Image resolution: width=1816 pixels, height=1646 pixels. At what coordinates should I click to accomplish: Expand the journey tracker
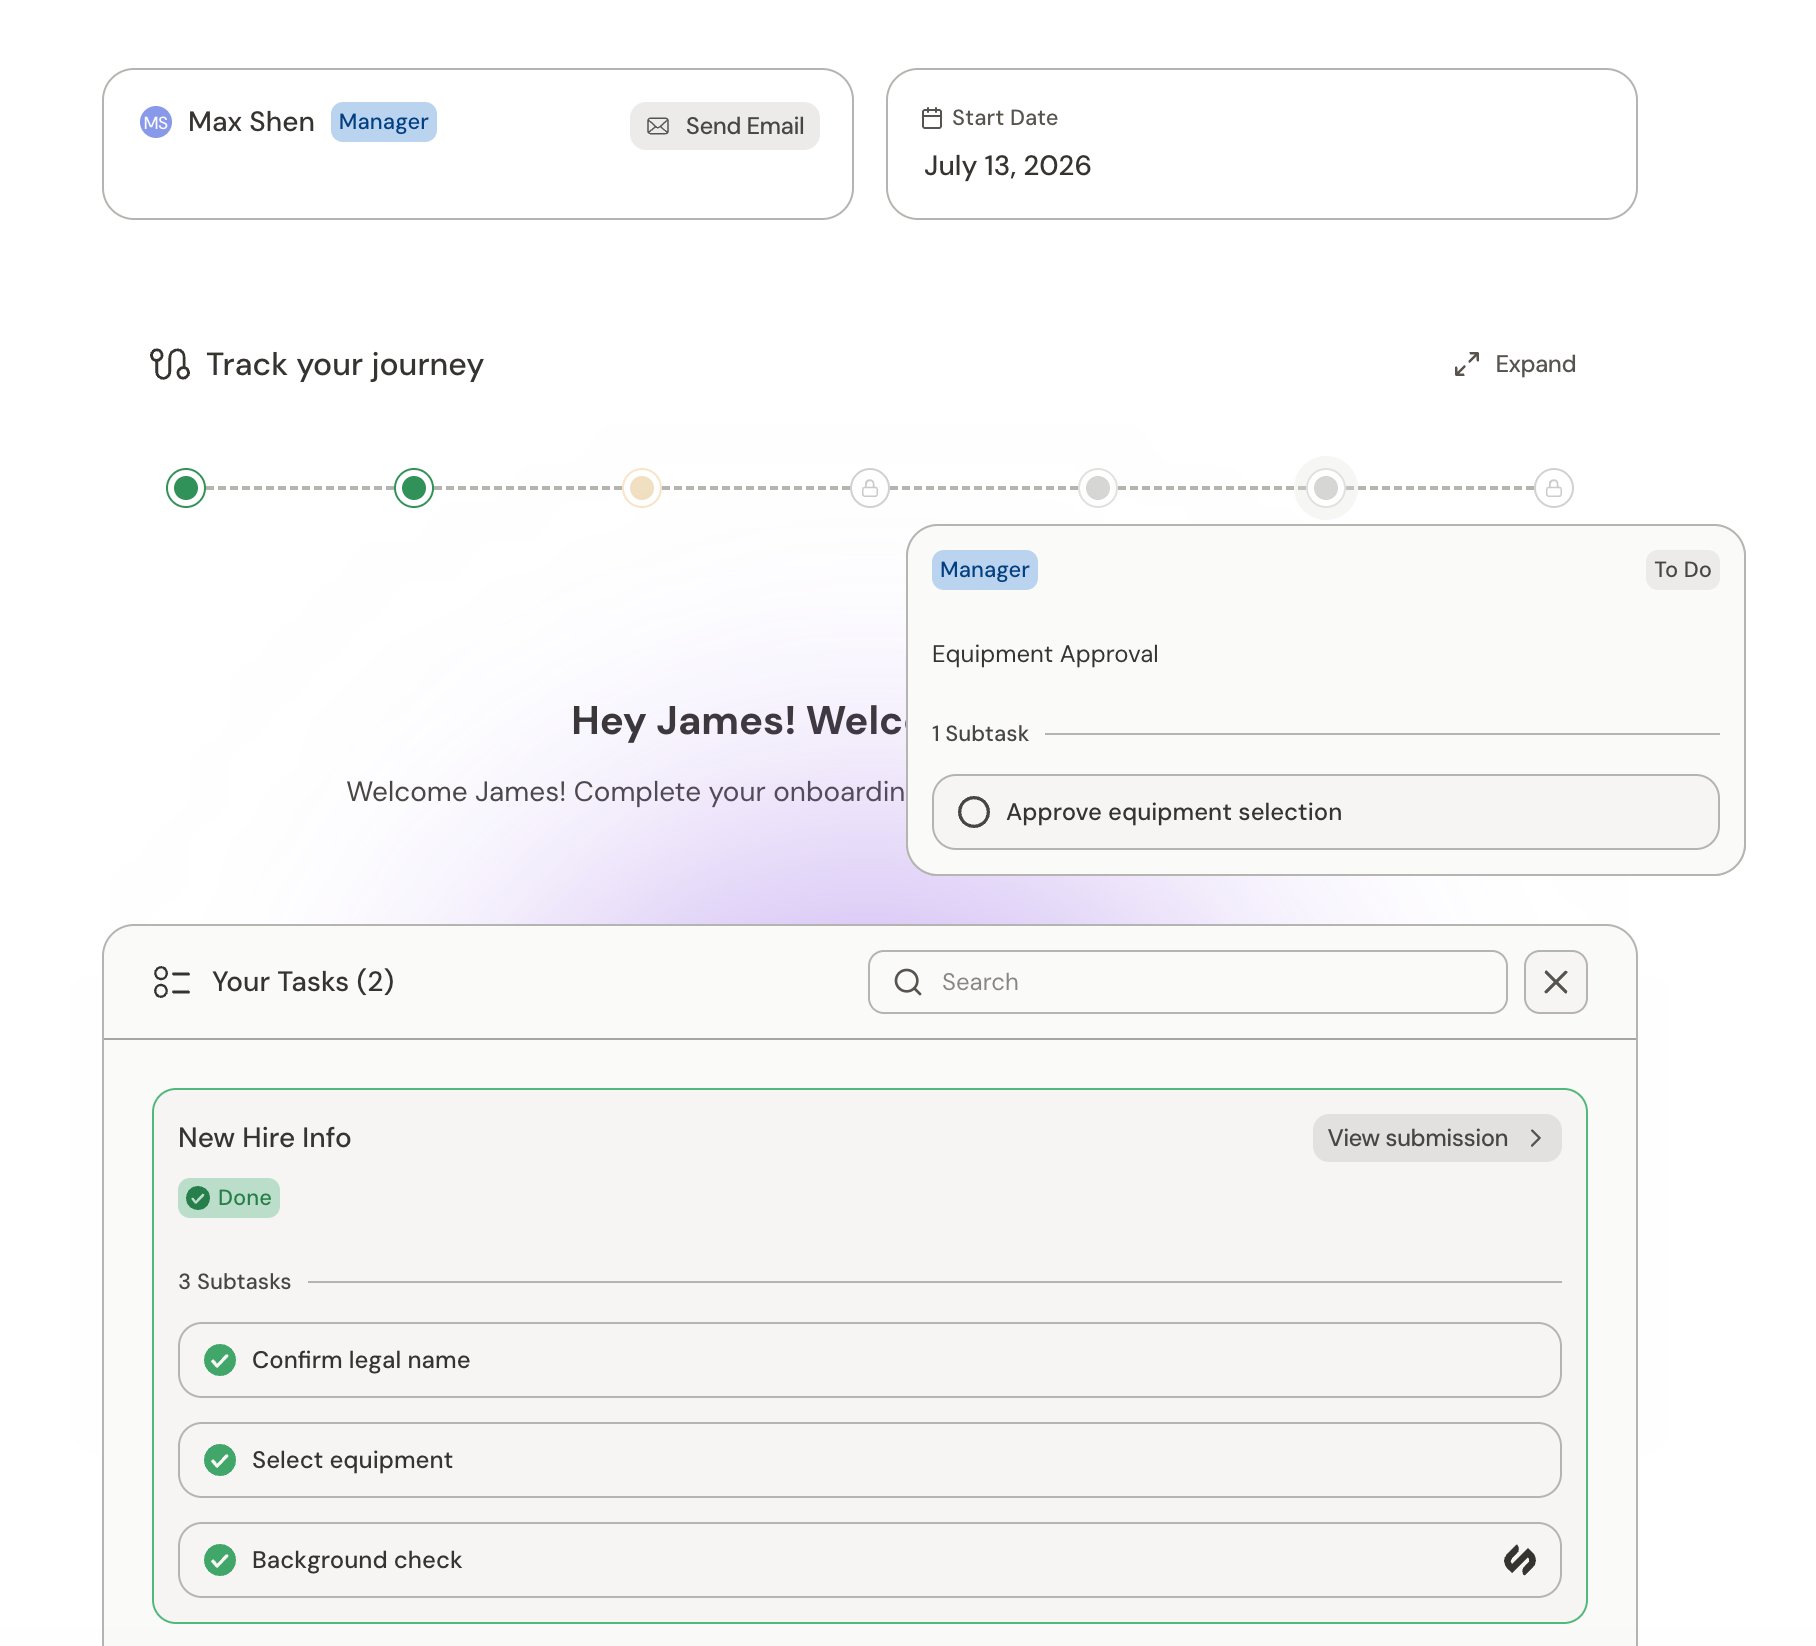click(x=1515, y=364)
